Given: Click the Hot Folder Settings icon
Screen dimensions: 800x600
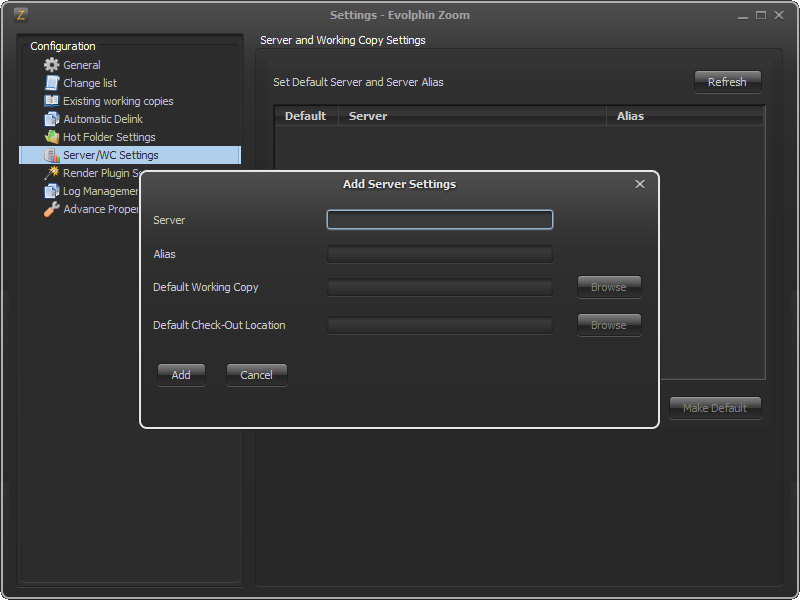Looking at the screenshot, I should pos(52,137).
